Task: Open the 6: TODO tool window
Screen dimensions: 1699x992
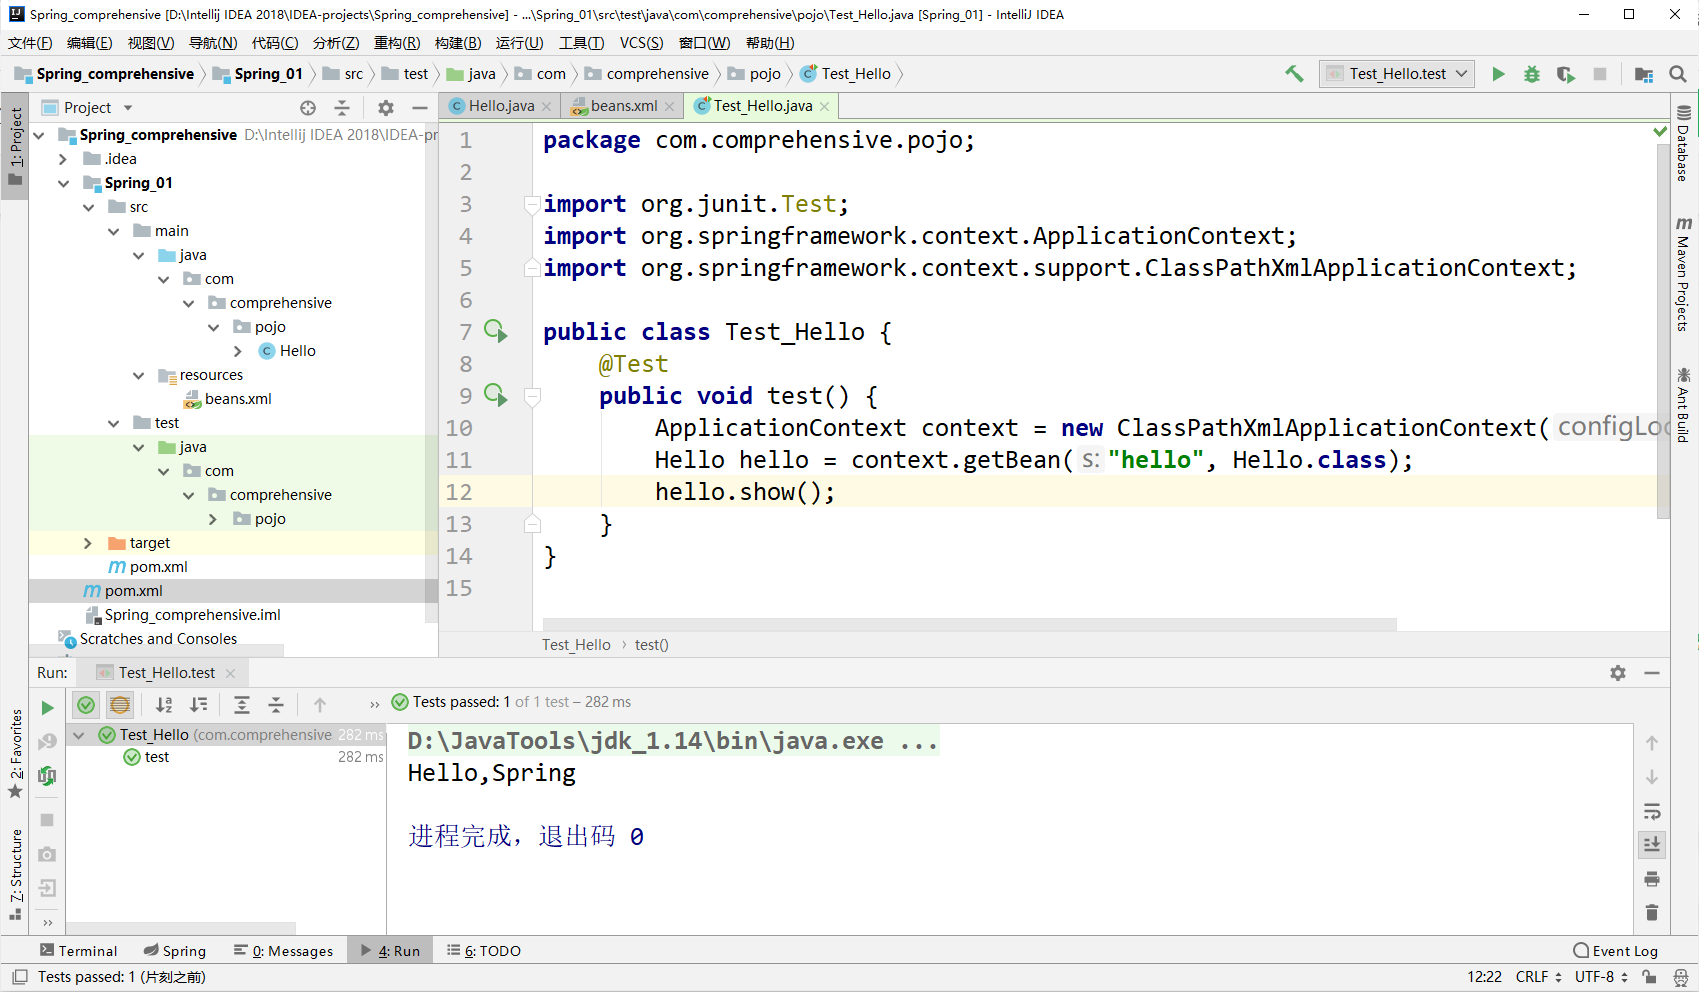Action: coord(484,950)
